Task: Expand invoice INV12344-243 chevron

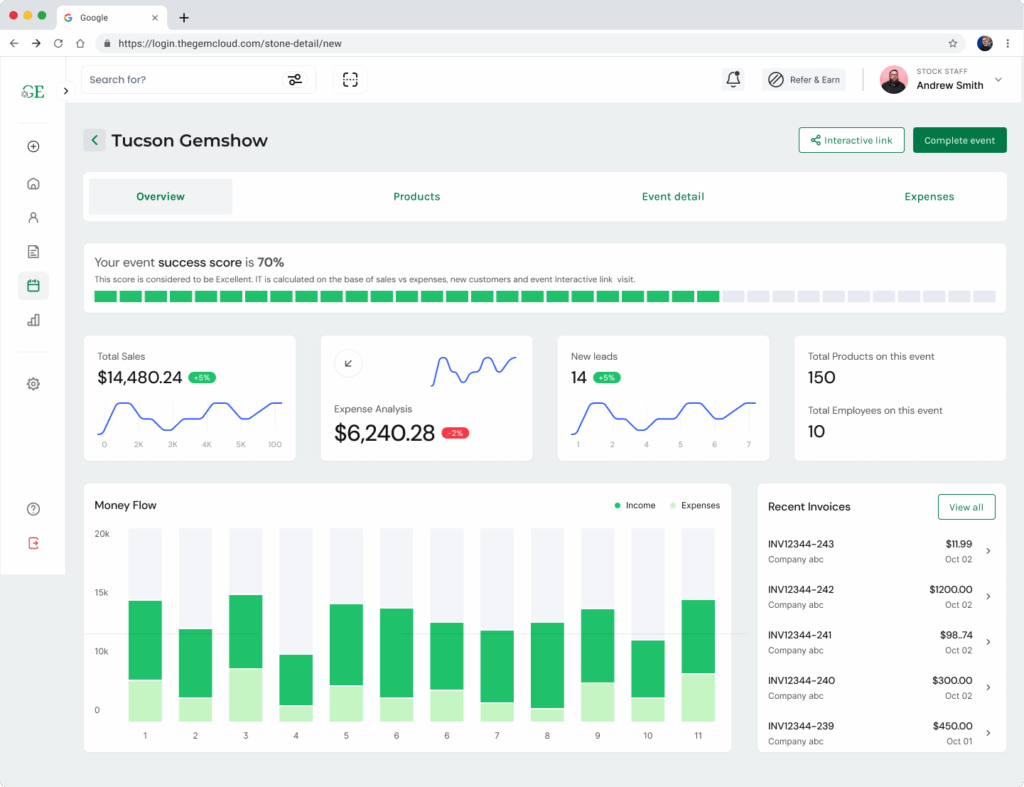Action: (988, 551)
